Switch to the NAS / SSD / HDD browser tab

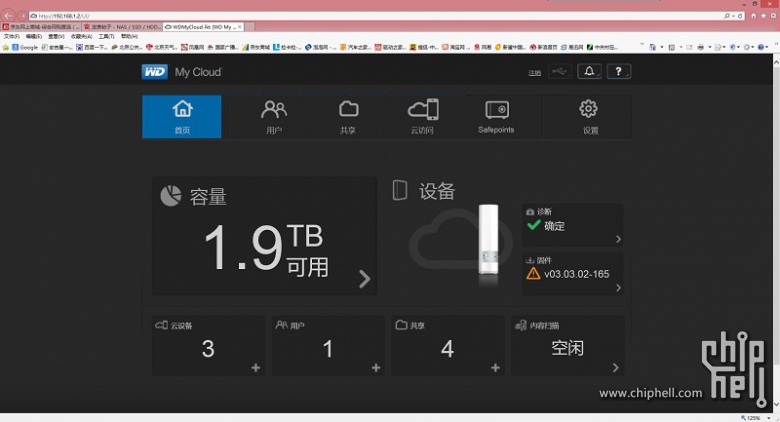122,27
